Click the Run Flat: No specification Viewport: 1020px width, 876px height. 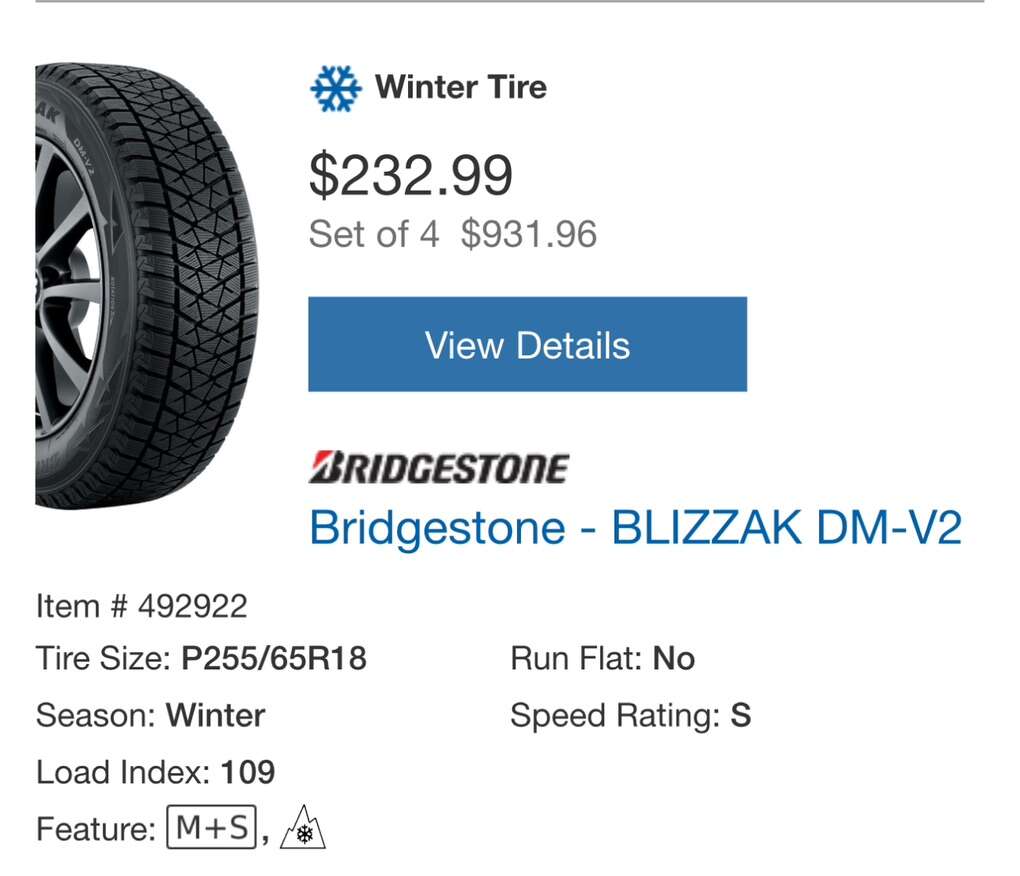(x=602, y=659)
